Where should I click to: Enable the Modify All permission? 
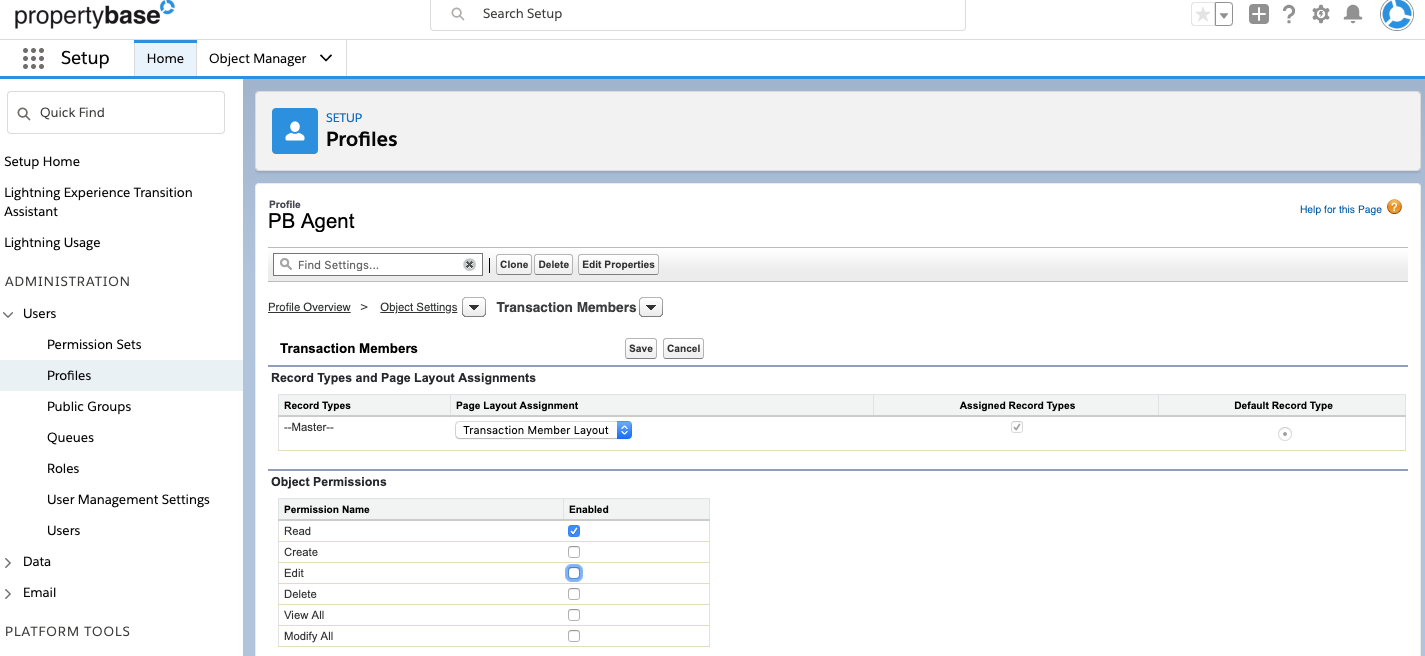click(x=573, y=635)
